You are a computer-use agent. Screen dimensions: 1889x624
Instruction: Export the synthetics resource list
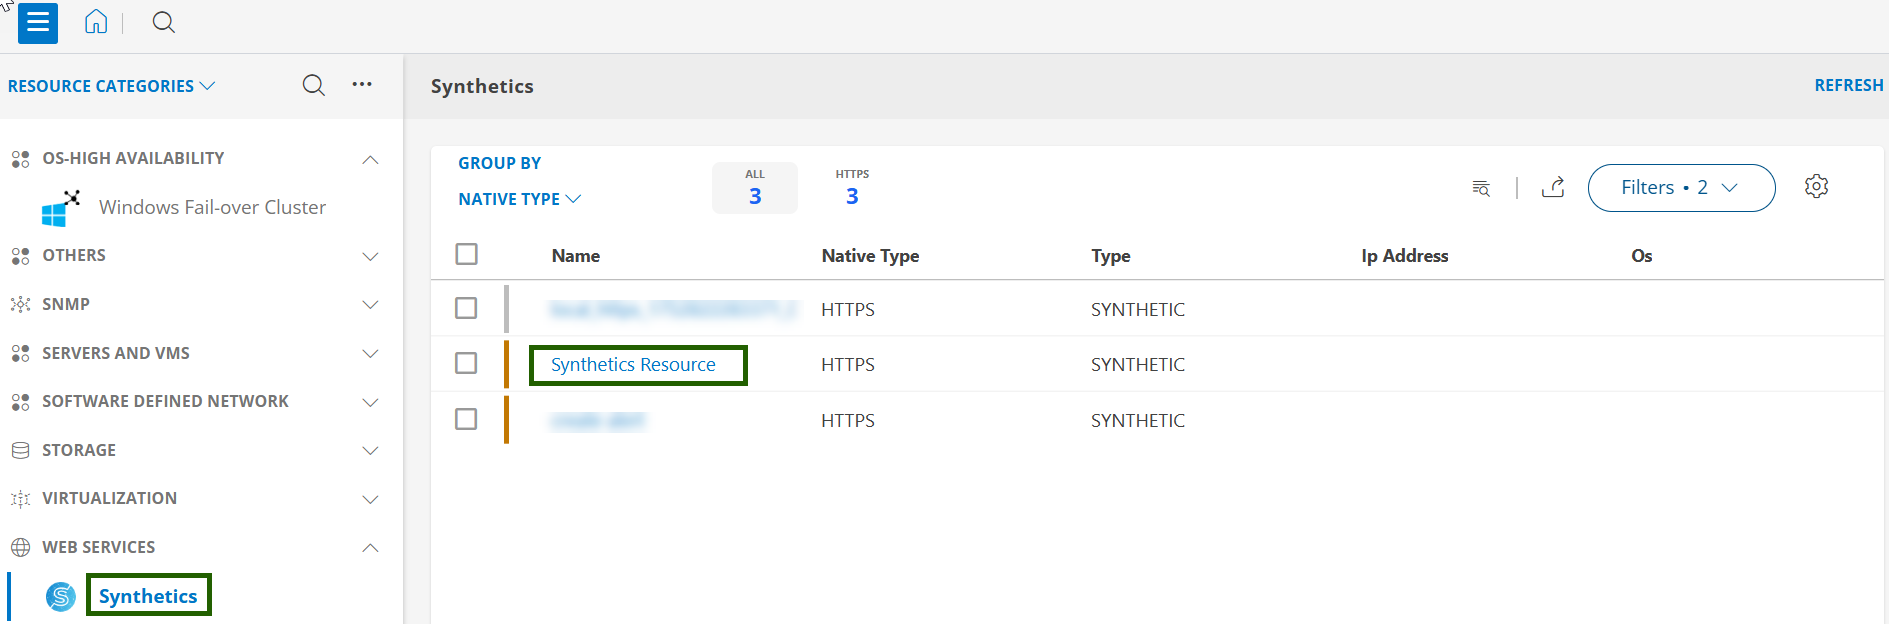pos(1553,187)
